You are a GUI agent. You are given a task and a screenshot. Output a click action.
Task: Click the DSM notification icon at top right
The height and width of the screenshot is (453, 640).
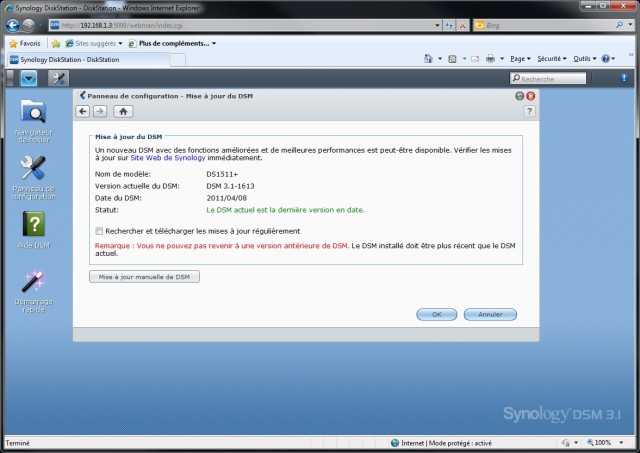point(624,78)
